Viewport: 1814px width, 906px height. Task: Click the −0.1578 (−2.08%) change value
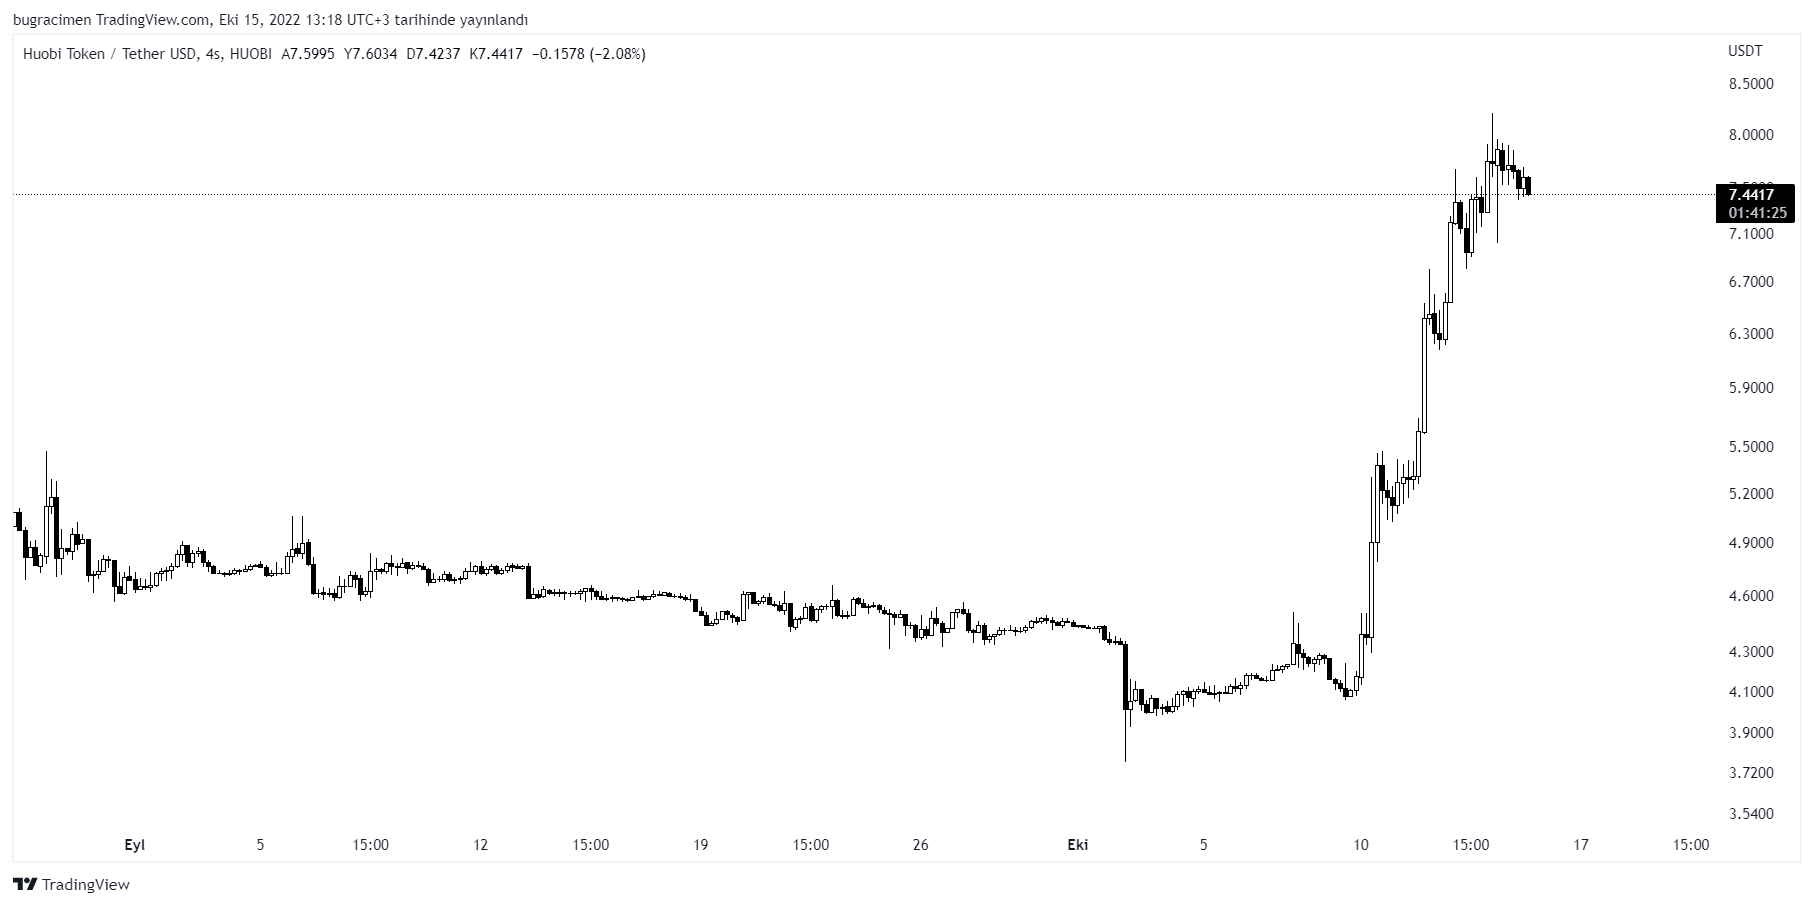[590, 54]
